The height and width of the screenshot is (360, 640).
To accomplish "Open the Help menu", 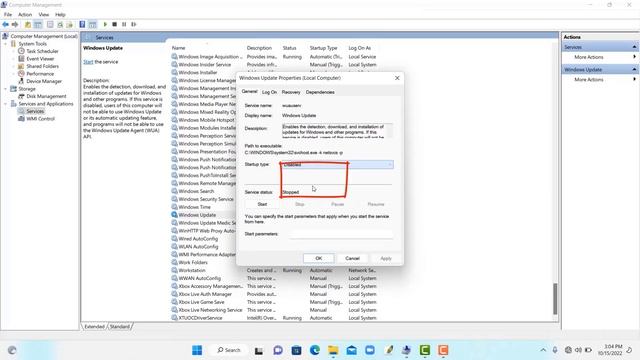I will click(60, 15).
